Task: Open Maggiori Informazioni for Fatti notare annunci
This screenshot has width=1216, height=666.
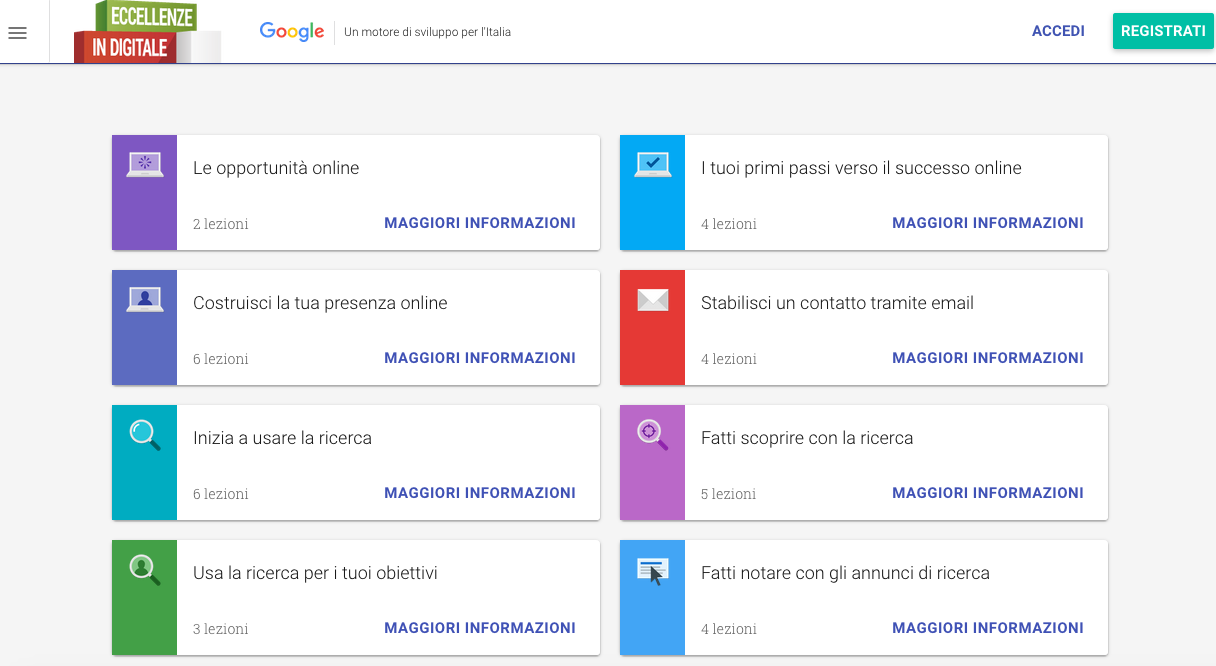Action: tap(988, 628)
